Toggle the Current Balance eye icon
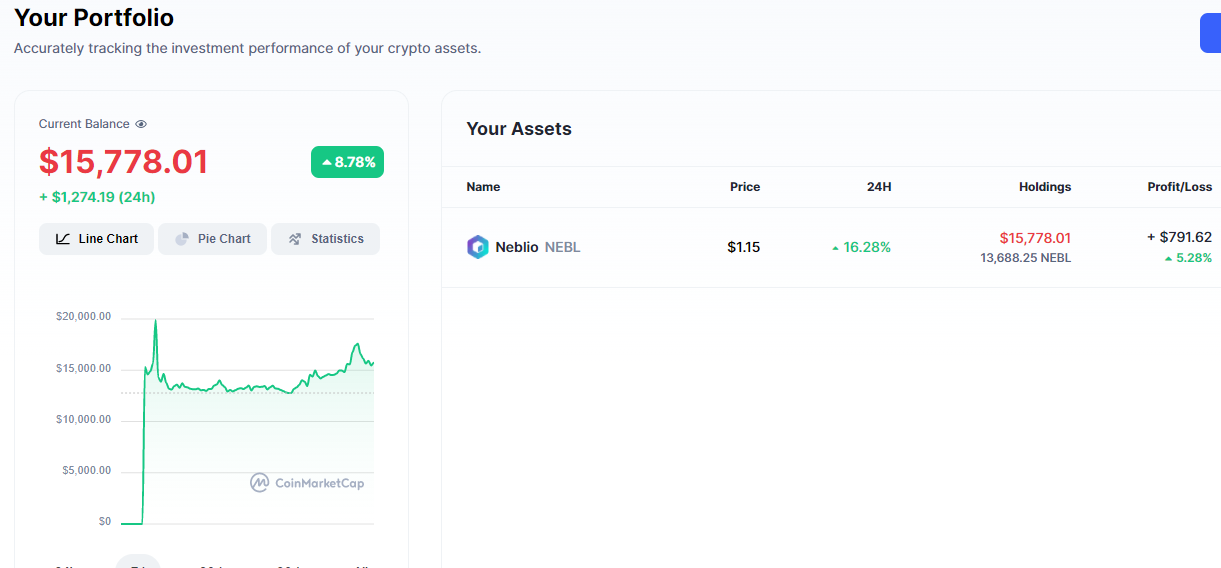The width and height of the screenshot is (1221, 568). [141, 124]
